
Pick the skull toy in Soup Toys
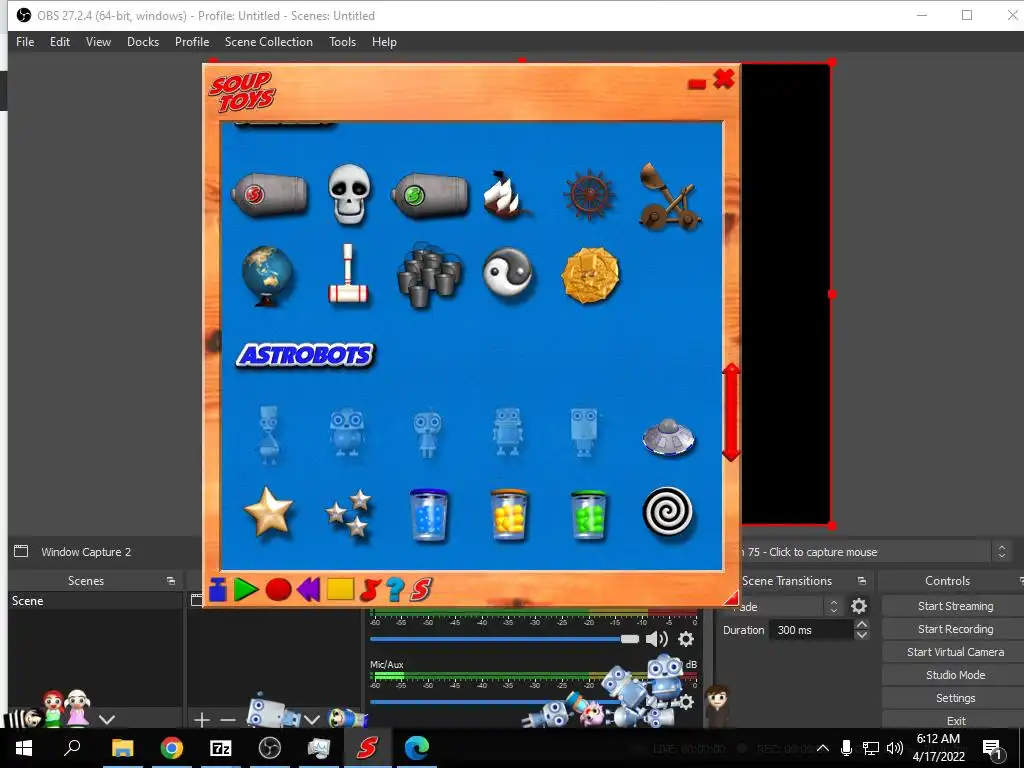tap(349, 194)
